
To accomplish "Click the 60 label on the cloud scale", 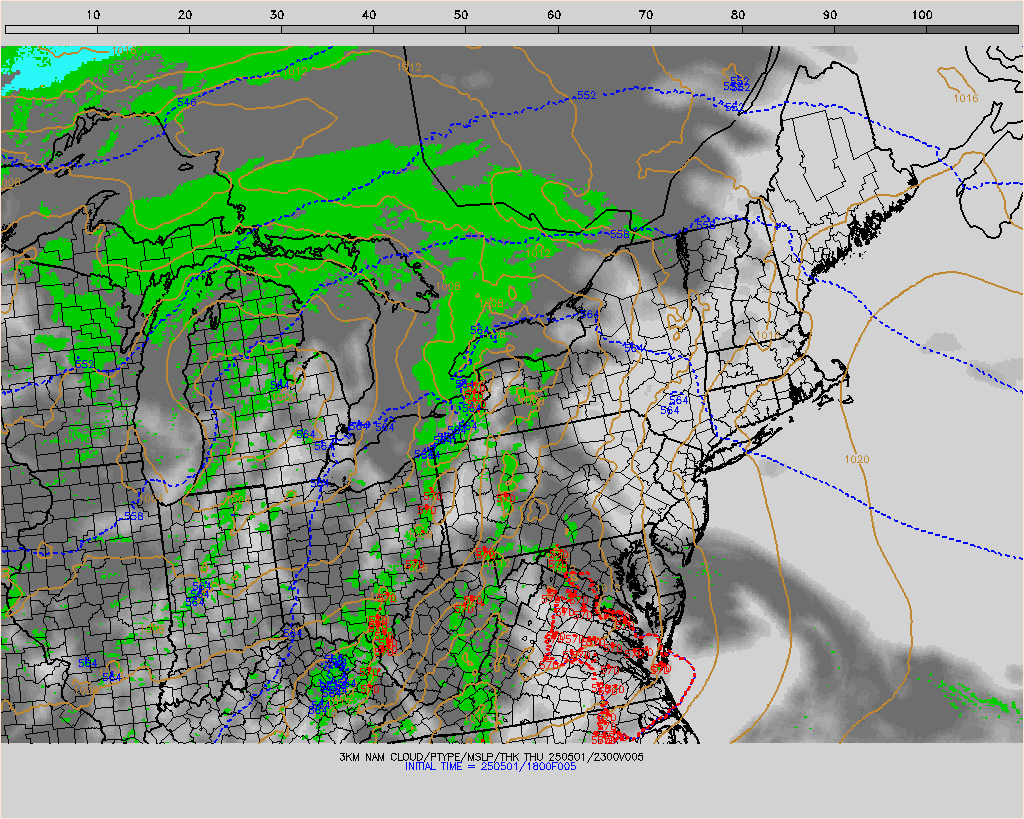I will [x=554, y=15].
